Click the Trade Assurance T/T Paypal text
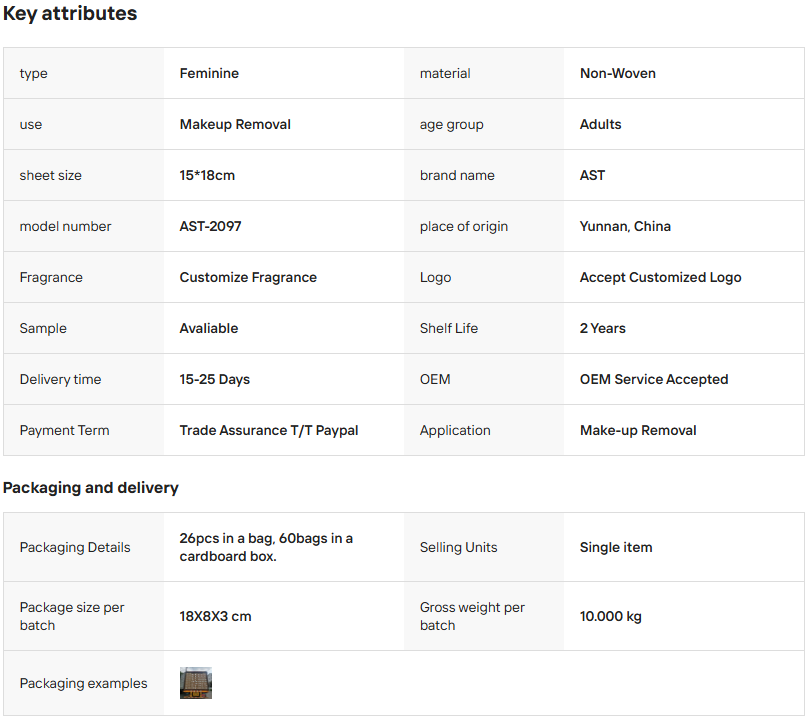 coord(269,430)
